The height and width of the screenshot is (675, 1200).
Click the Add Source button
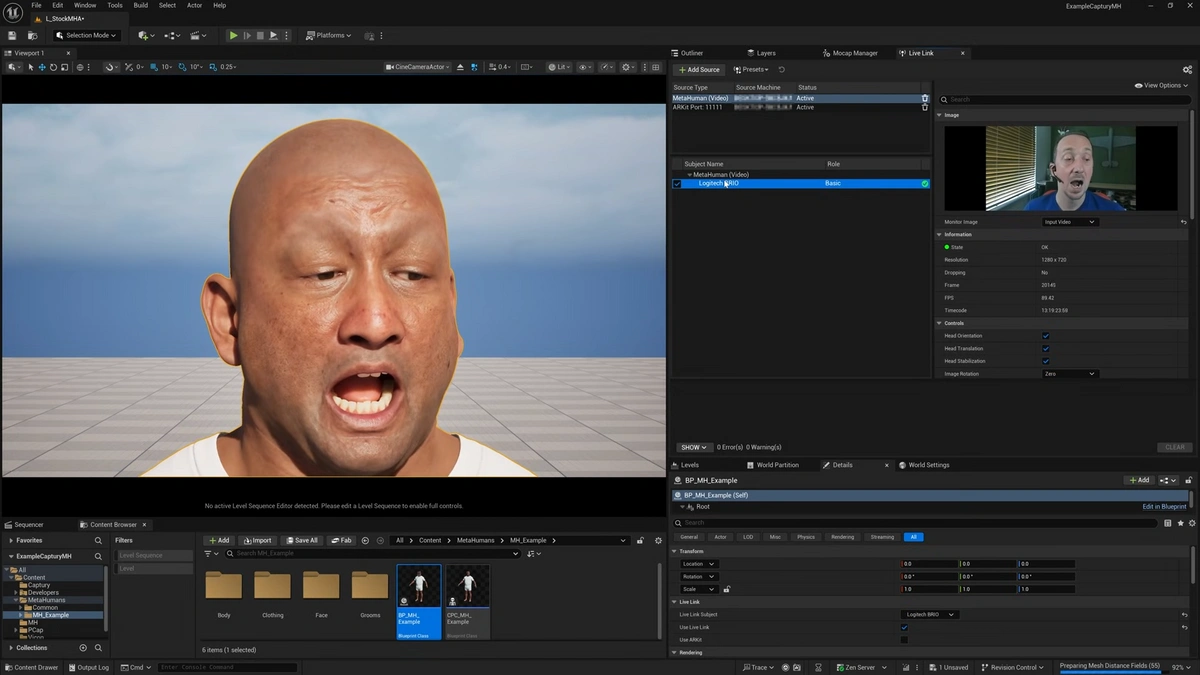pyautogui.click(x=698, y=70)
